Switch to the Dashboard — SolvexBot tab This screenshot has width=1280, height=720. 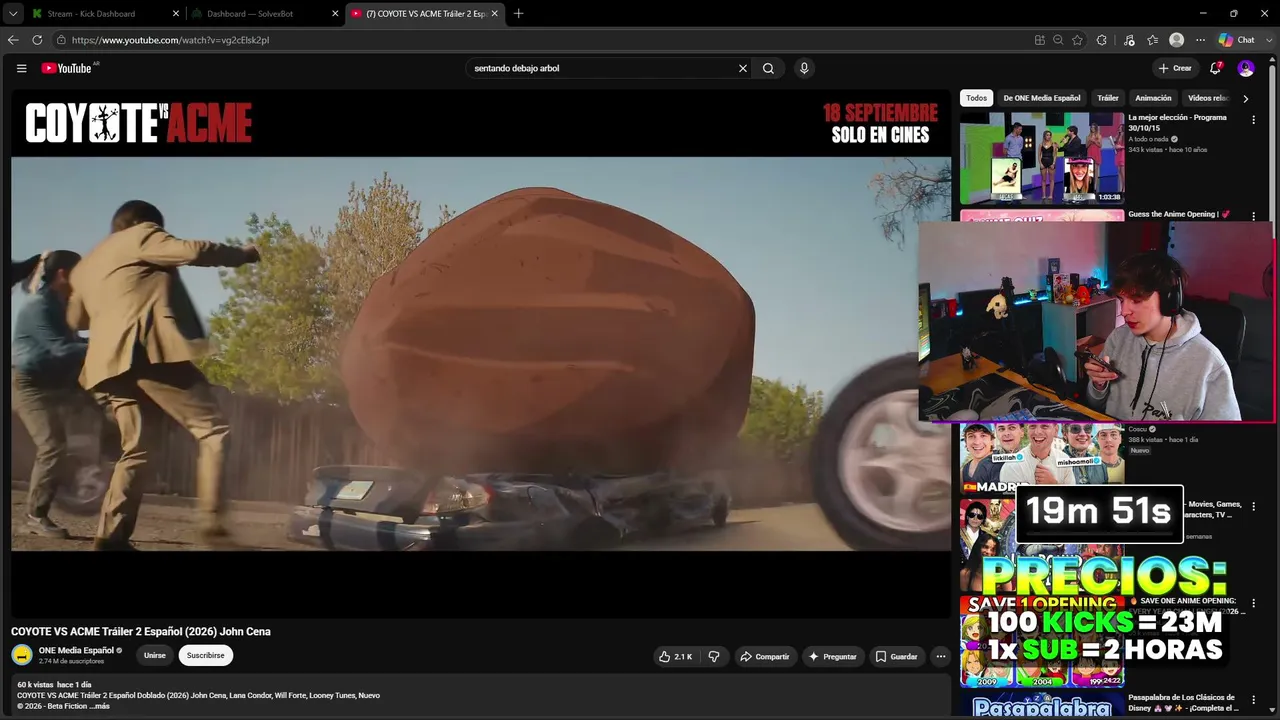pos(265,14)
